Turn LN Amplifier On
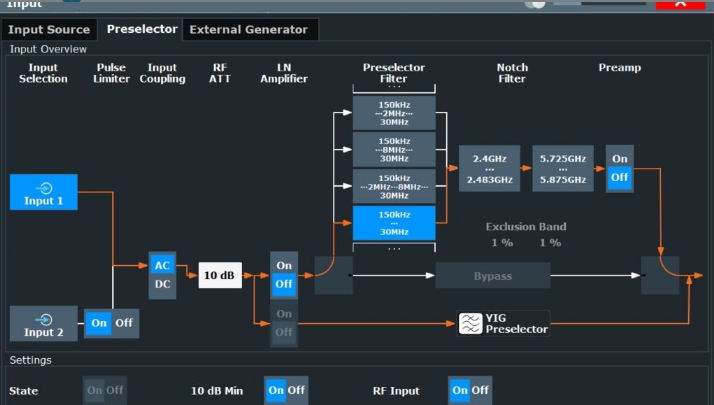Image resolution: width=714 pixels, height=405 pixels. (284, 265)
